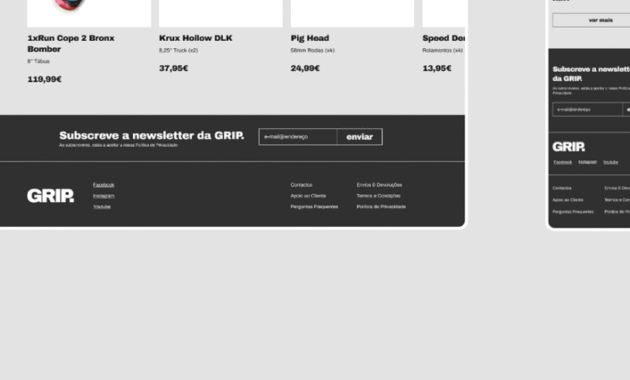Viewport: 630px width, 380px height.
Task: Click the 37,95€ price
Action: pos(174,68)
